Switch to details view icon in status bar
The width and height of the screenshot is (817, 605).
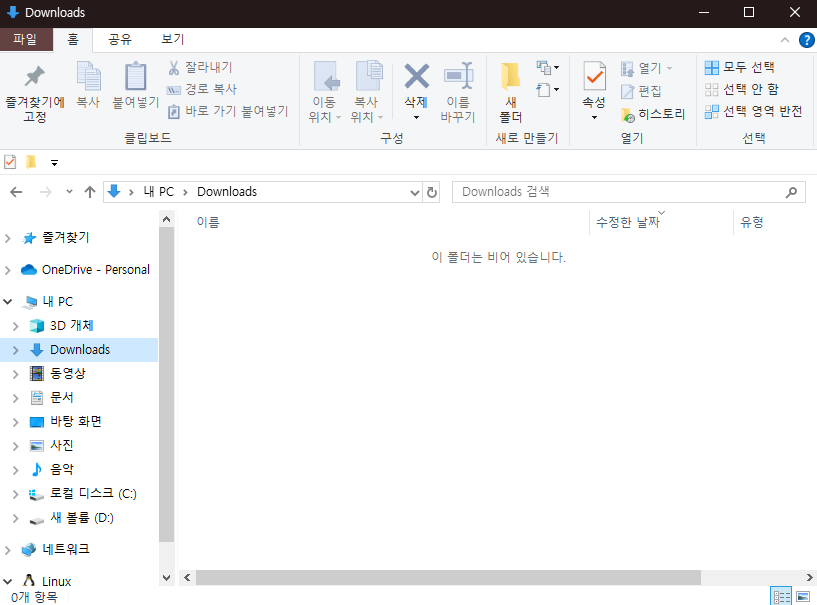(781, 596)
